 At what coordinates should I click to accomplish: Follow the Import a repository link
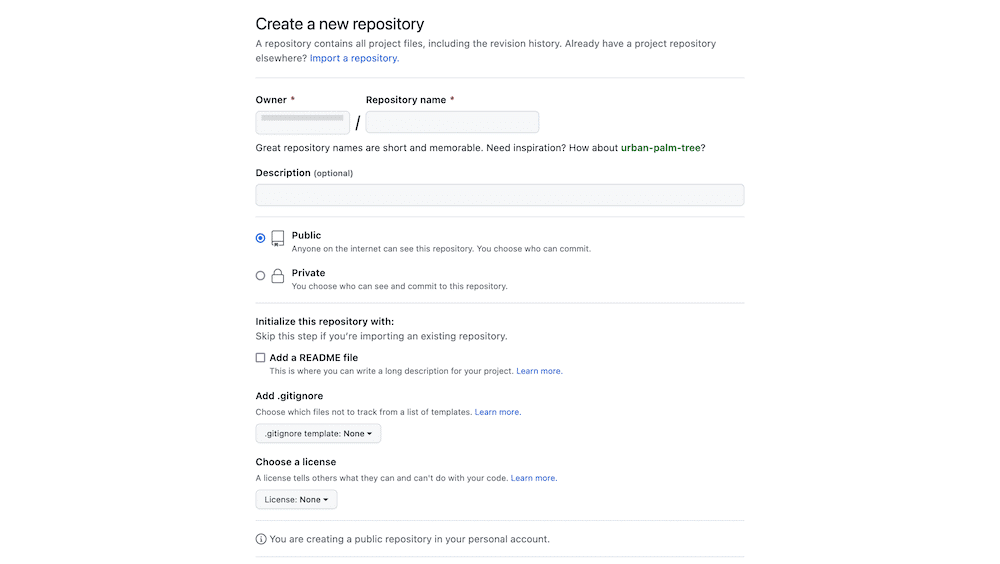tap(354, 58)
